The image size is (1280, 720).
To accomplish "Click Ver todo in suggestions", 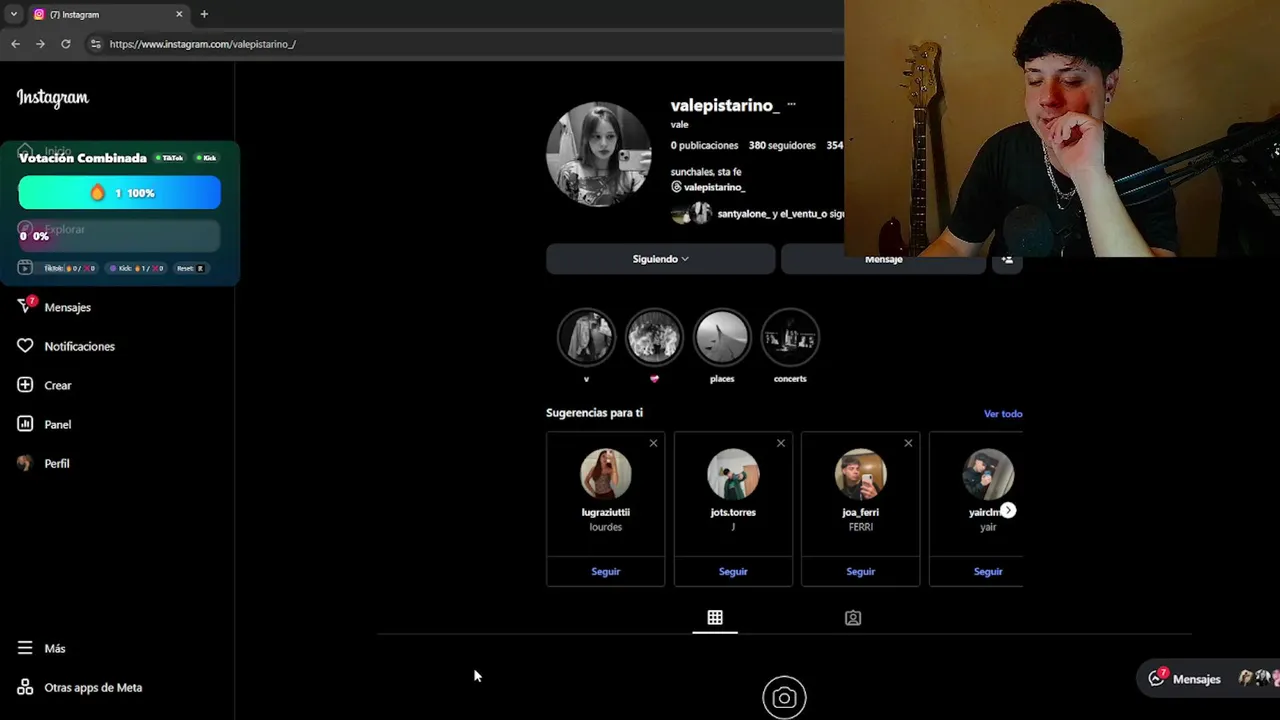I will coord(1003,414).
